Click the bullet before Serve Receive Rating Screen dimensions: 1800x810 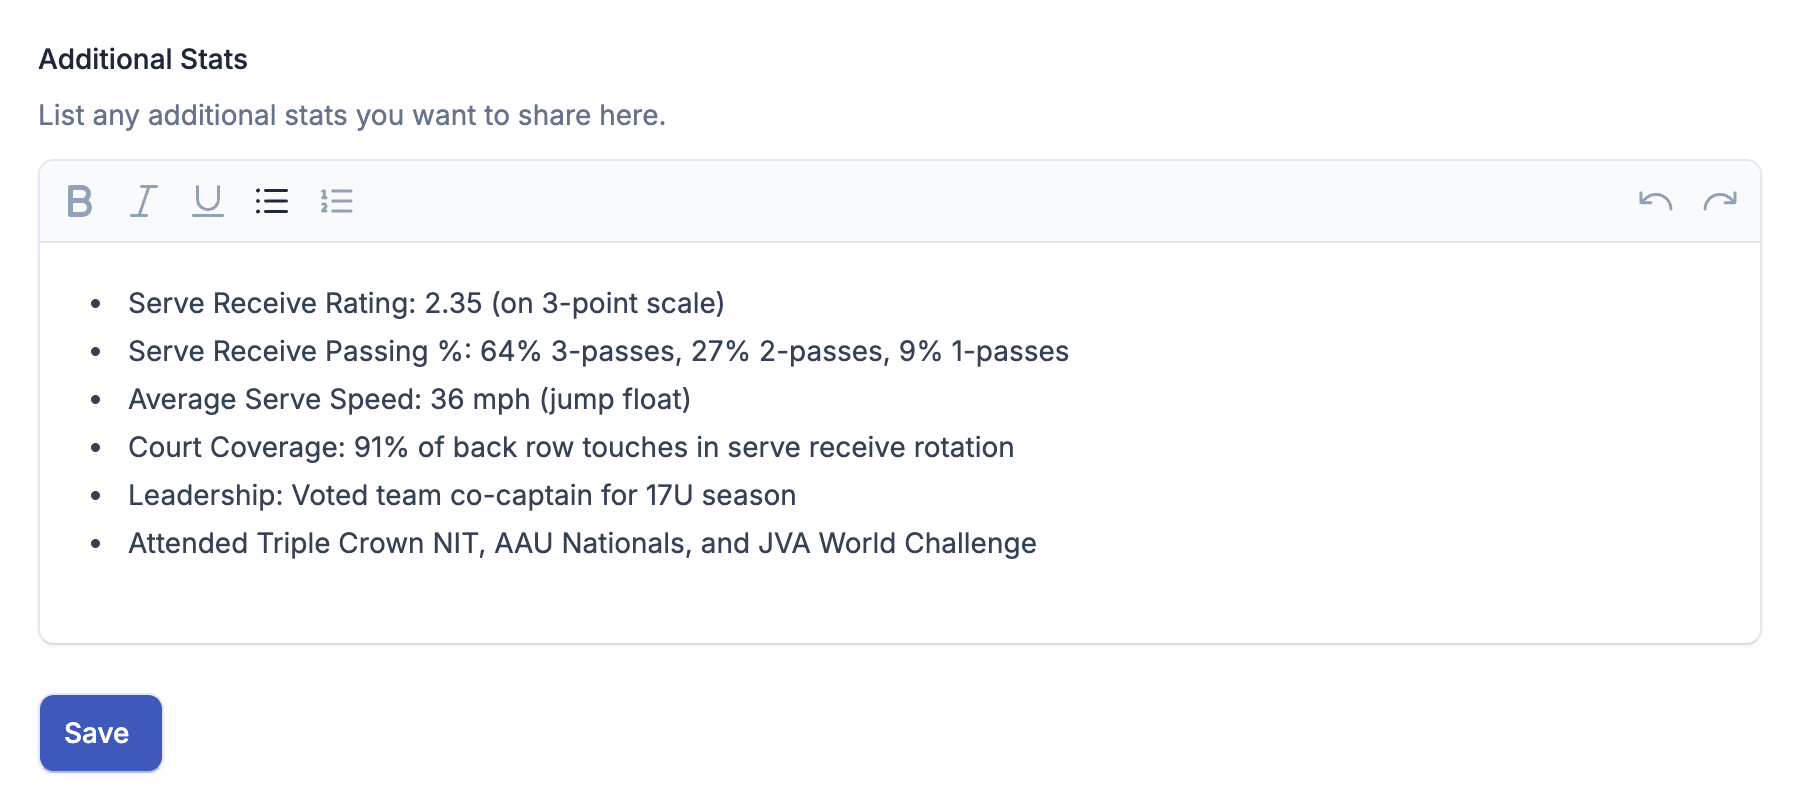[x=96, y=304]
